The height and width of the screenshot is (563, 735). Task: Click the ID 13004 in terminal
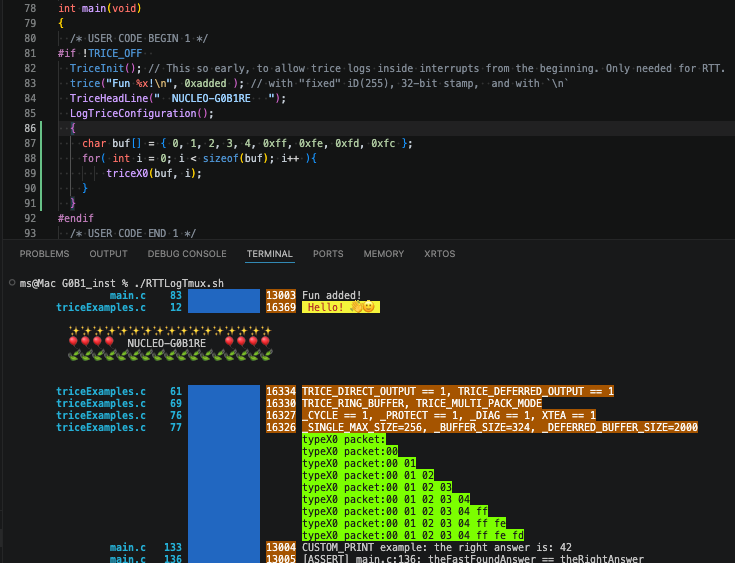click(281, 548)
